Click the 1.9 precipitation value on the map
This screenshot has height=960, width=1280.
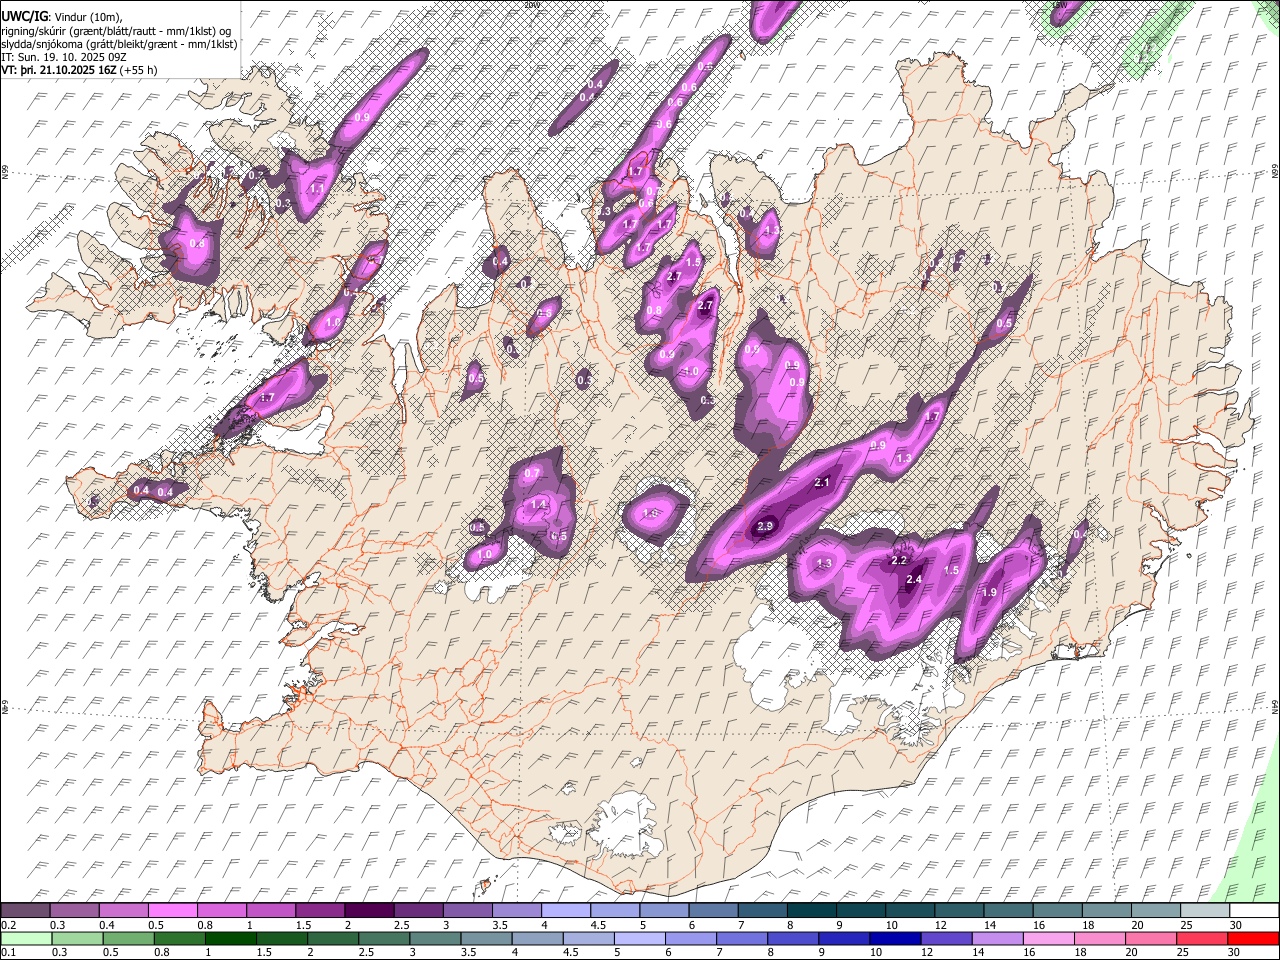[x=989, y=592]
